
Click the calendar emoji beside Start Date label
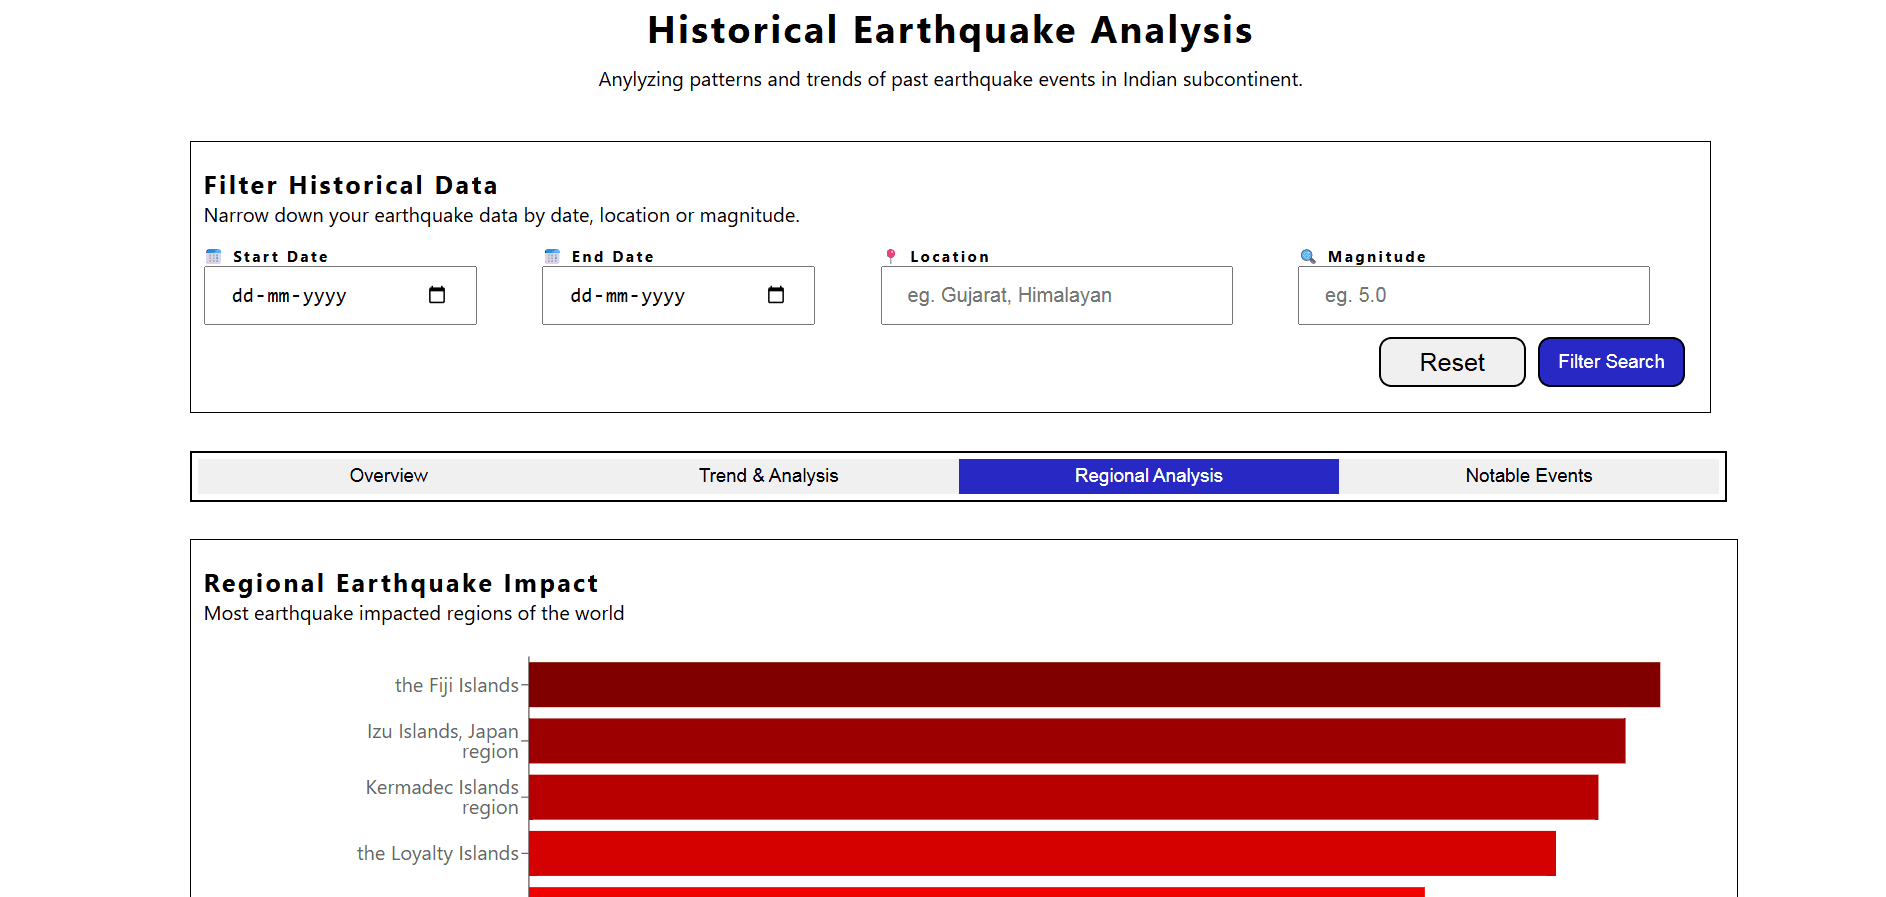(x=213, y=257)
